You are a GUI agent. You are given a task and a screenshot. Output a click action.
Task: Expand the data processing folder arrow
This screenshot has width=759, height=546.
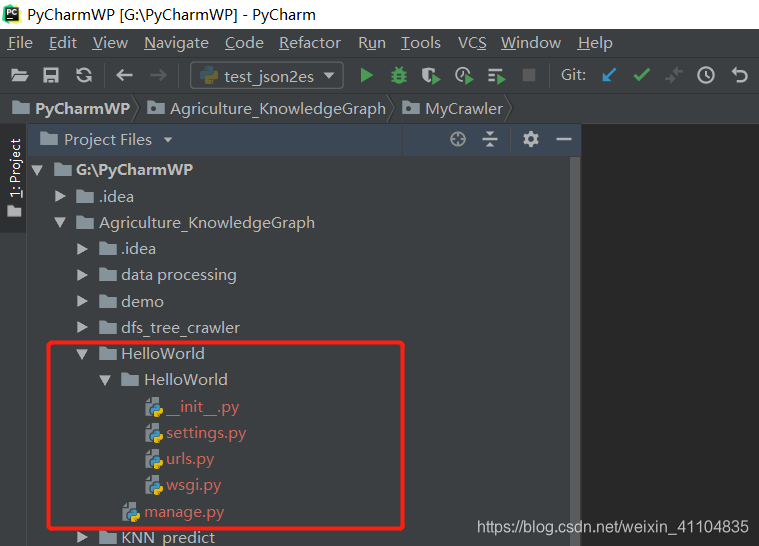[82, 275]
